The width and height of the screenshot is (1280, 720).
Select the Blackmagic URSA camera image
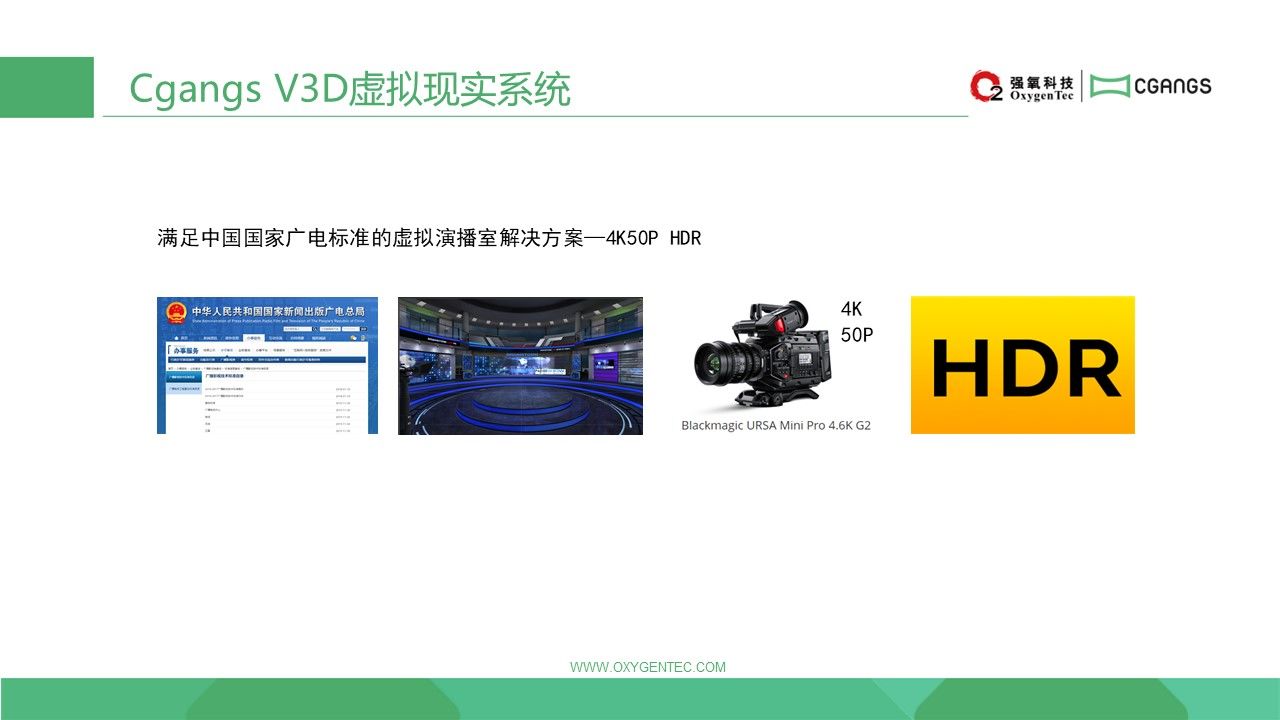point(765,355)
